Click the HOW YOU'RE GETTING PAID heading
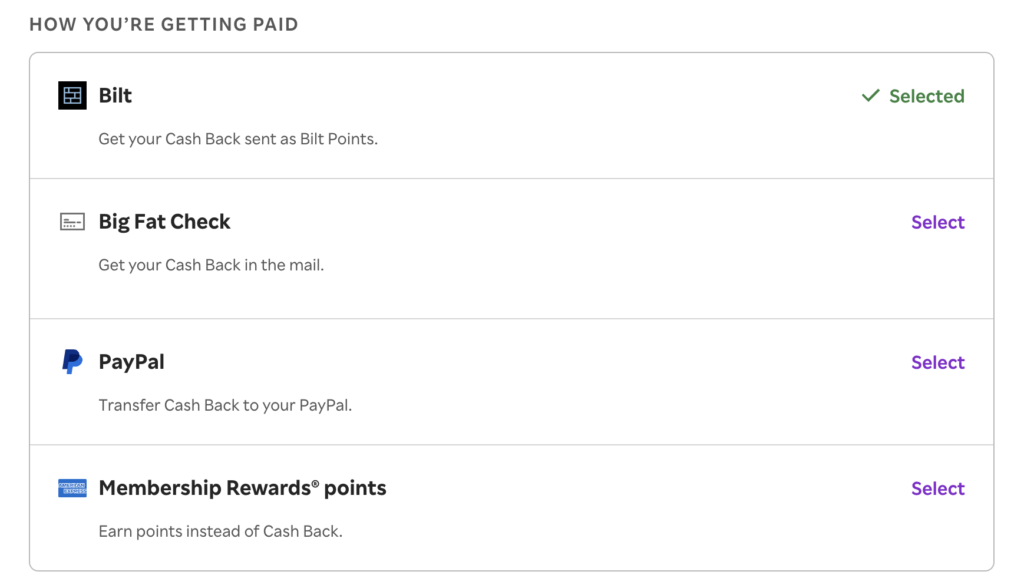This screenshot has height=588, width=1024. pos(163,24)
